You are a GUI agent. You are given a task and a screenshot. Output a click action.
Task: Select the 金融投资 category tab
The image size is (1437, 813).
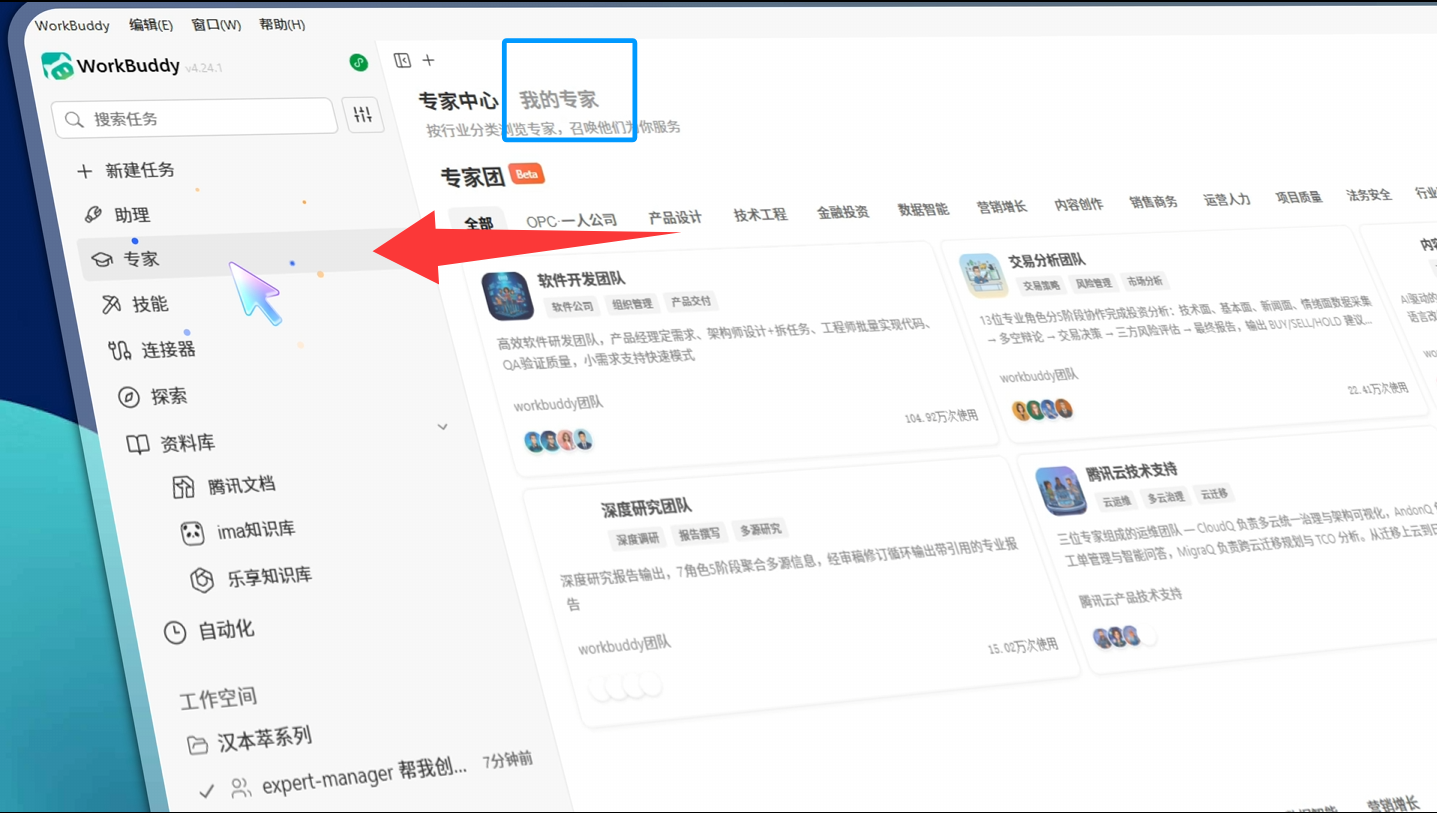[843, 211]
